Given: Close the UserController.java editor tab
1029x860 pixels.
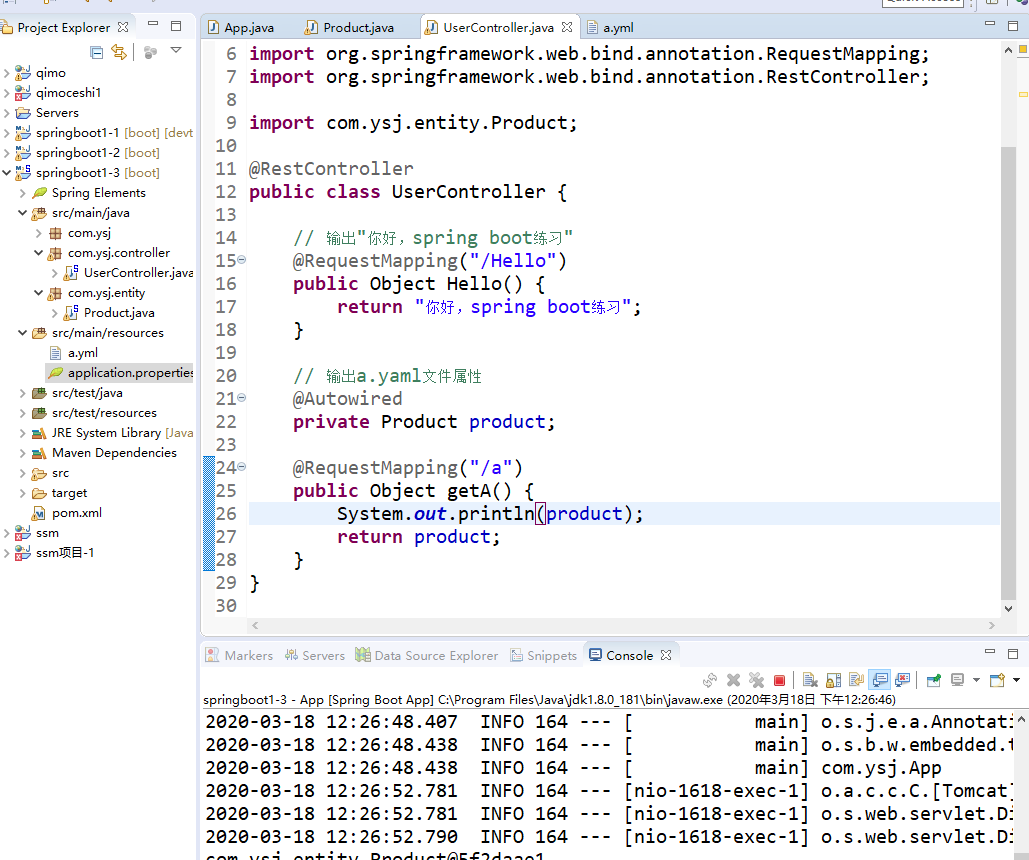Looking at the screenshot, I should pos(567,27).
